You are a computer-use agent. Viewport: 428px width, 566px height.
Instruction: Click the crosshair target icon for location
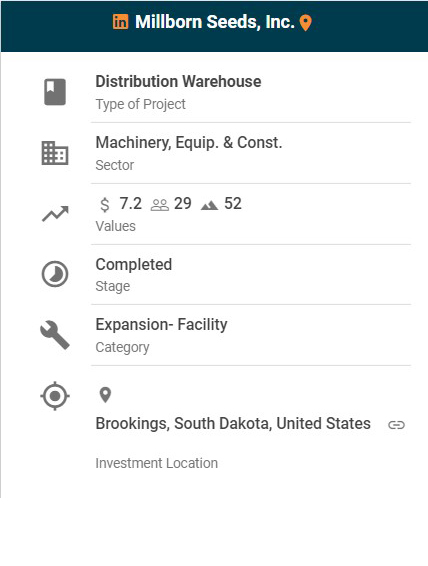tap(55, 396)
